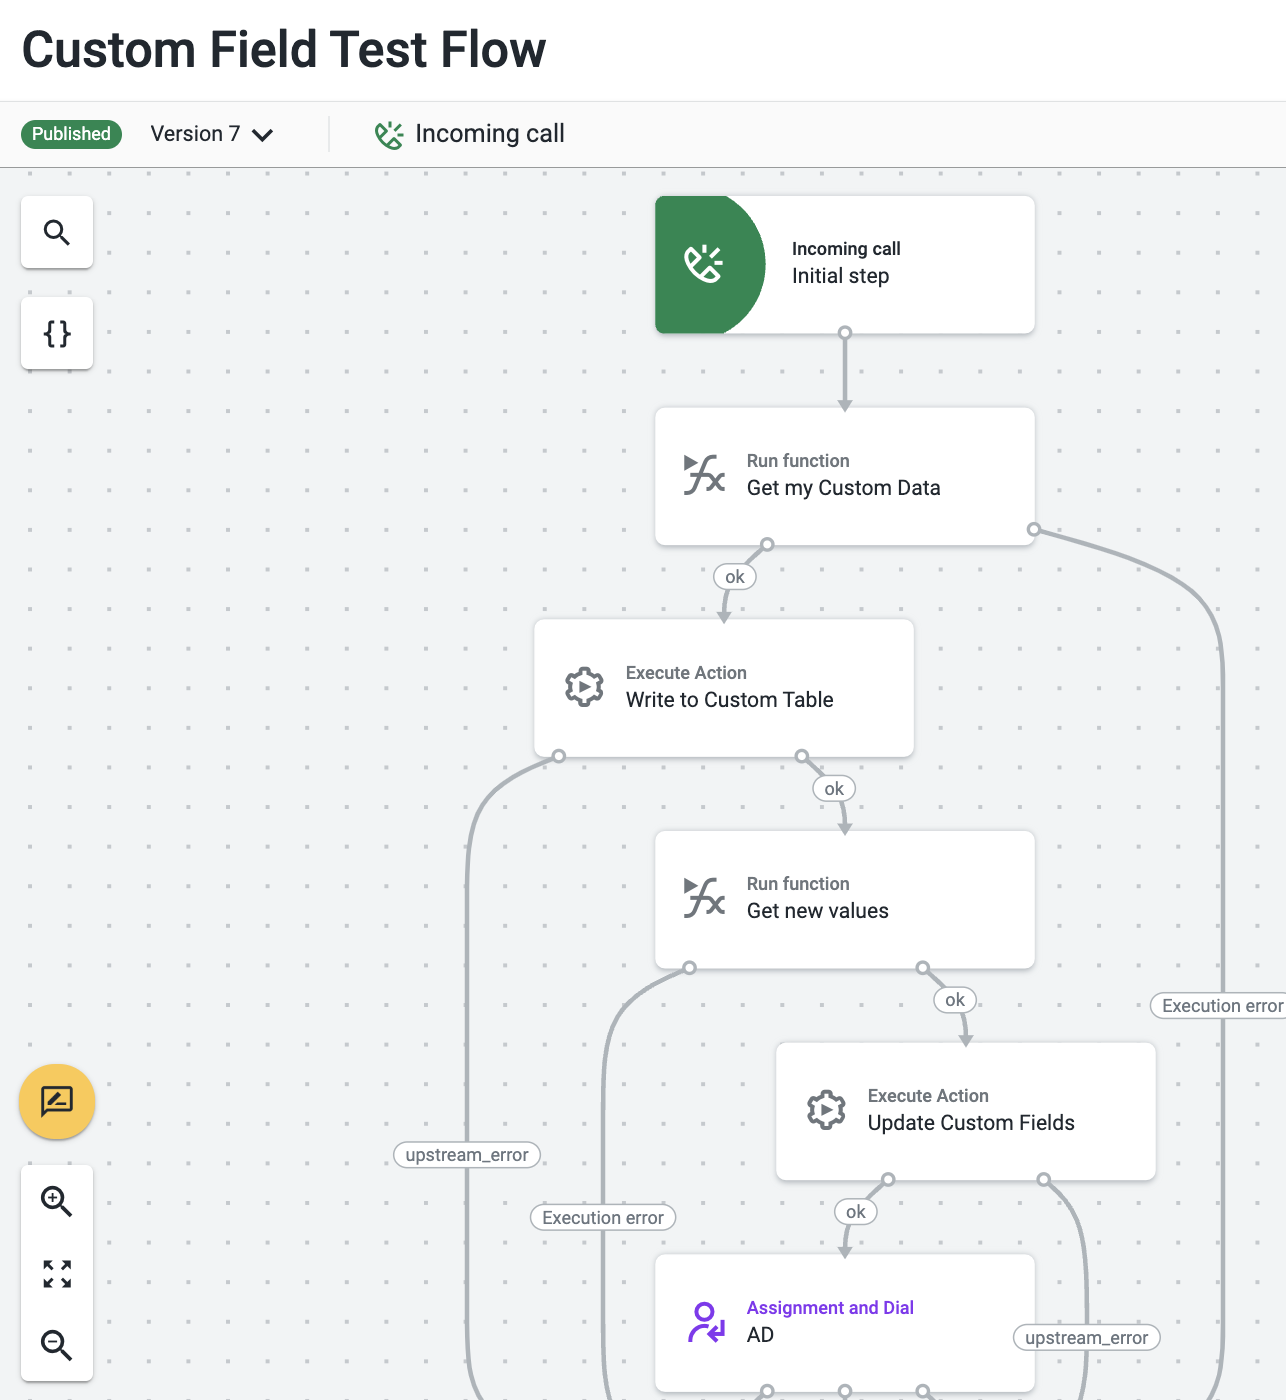Zoom out of the flow canvas
Image resolution: width=1286 pixels, height=1400 pixels.
pos(57,1345)
